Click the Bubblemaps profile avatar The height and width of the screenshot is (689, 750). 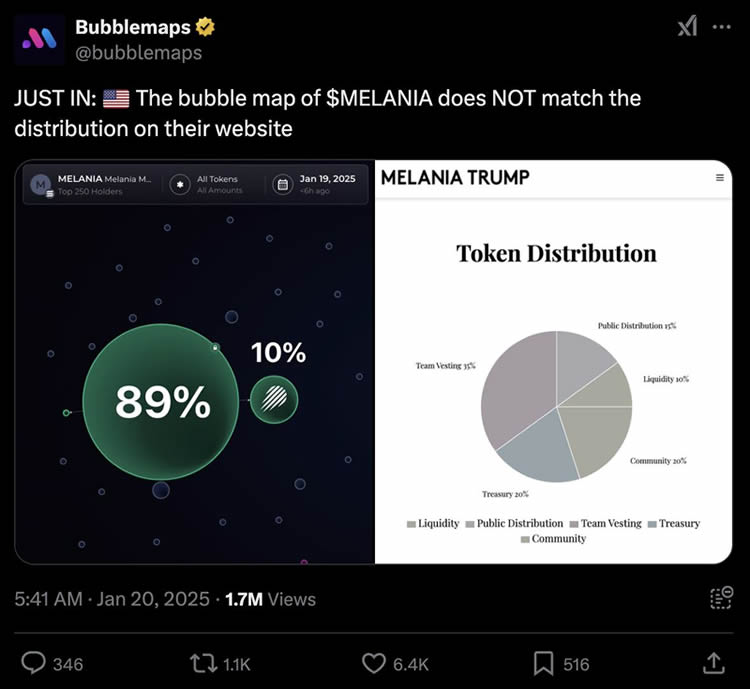[x=40, y=39]
